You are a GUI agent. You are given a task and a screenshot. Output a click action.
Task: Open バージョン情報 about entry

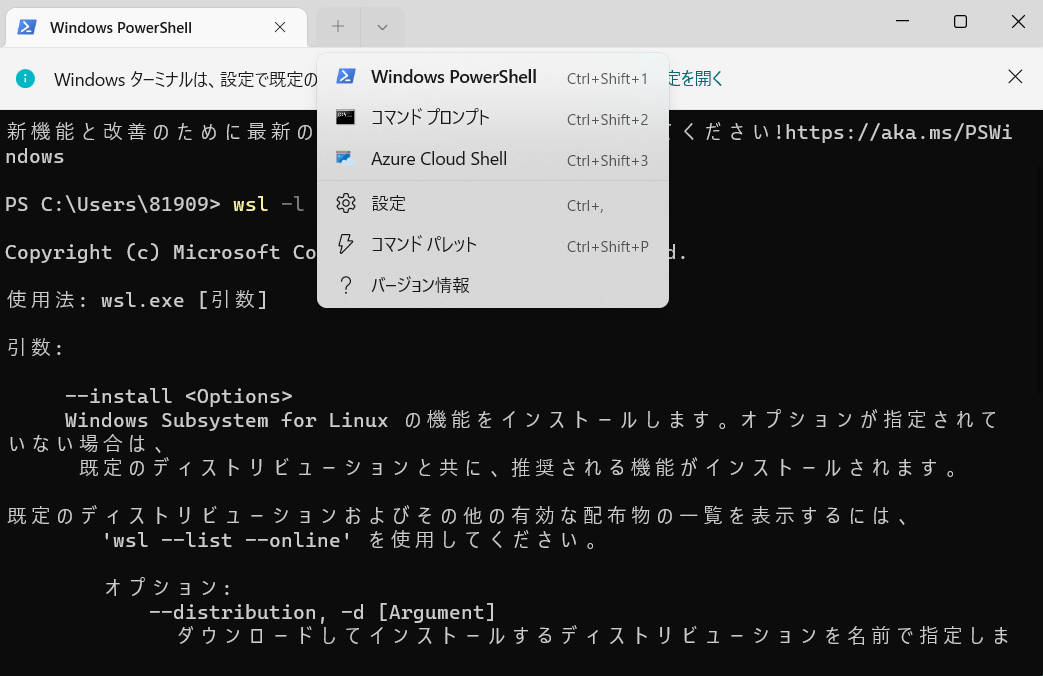tap(493, 285)
